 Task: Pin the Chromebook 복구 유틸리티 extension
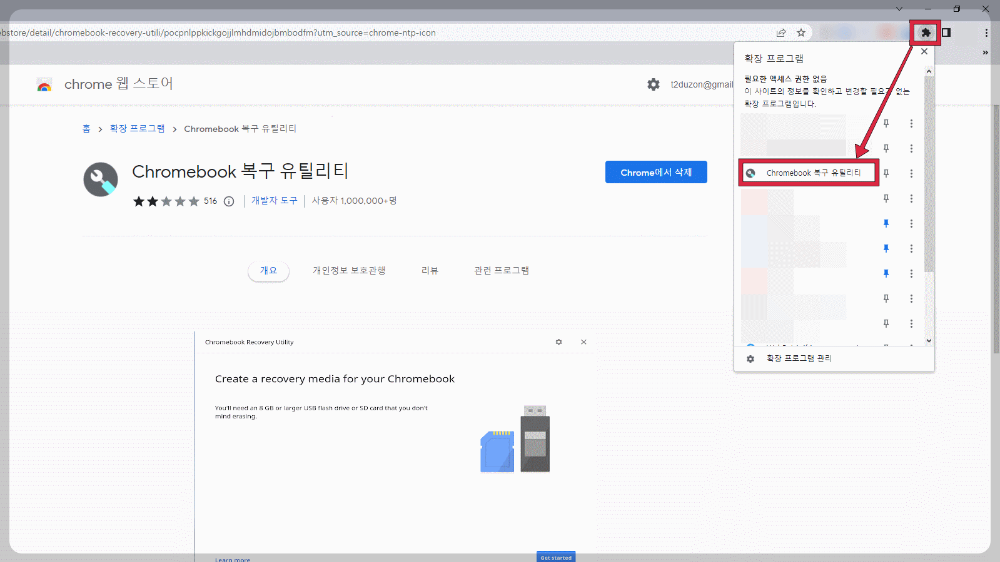886,174
